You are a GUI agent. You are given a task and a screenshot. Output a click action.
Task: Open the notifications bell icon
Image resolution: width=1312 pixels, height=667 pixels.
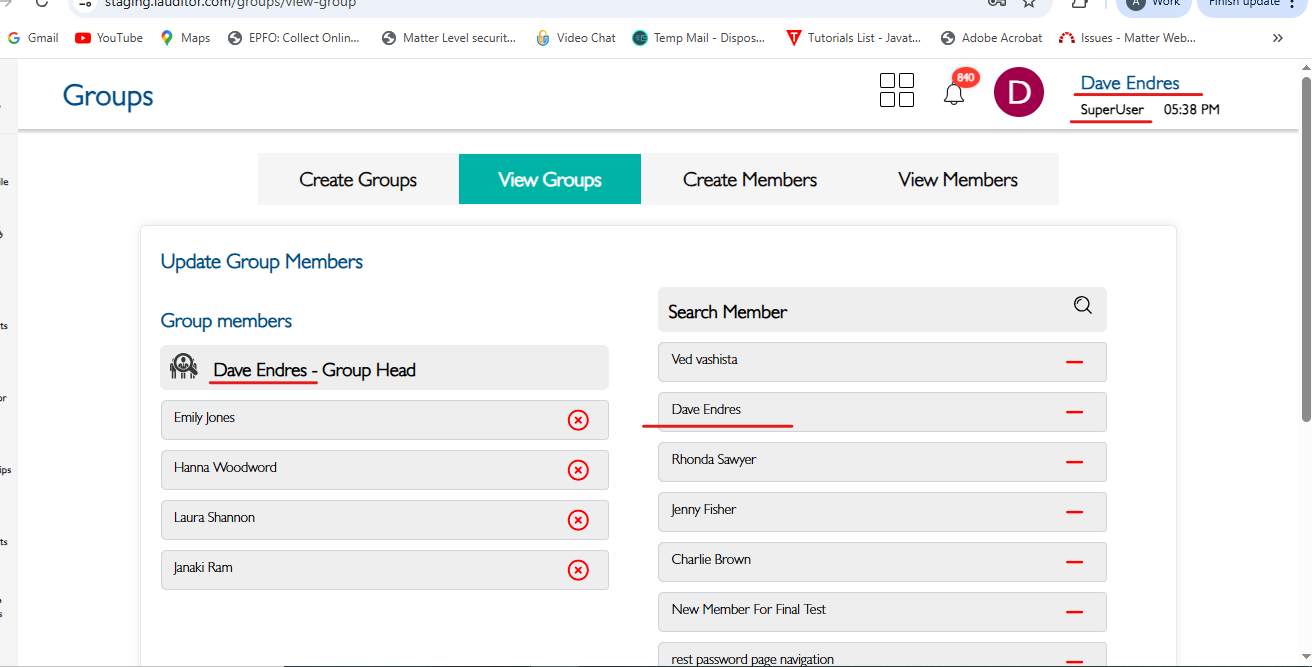(x=954, y=93)
